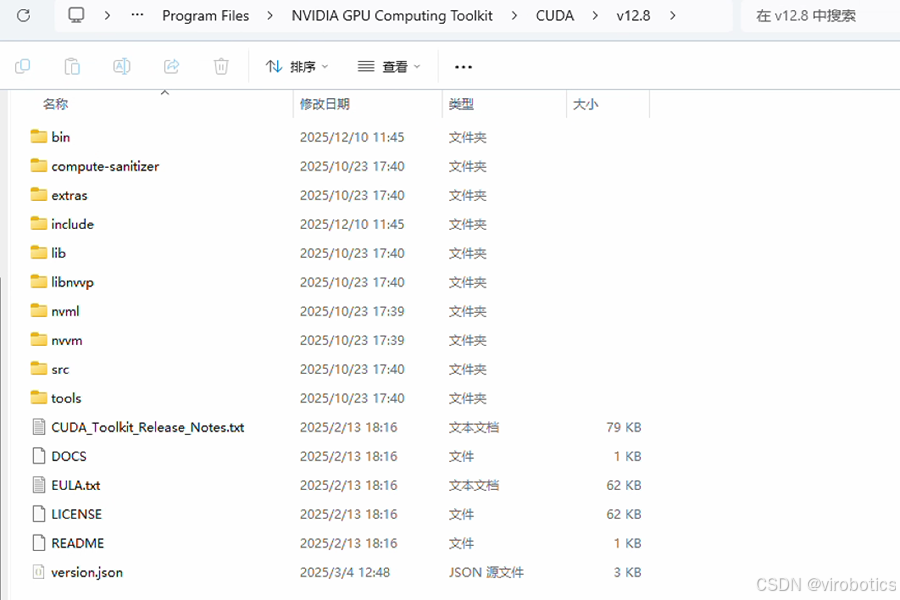Click the 在 v12.8 中搜索 search box

point(821,16)
